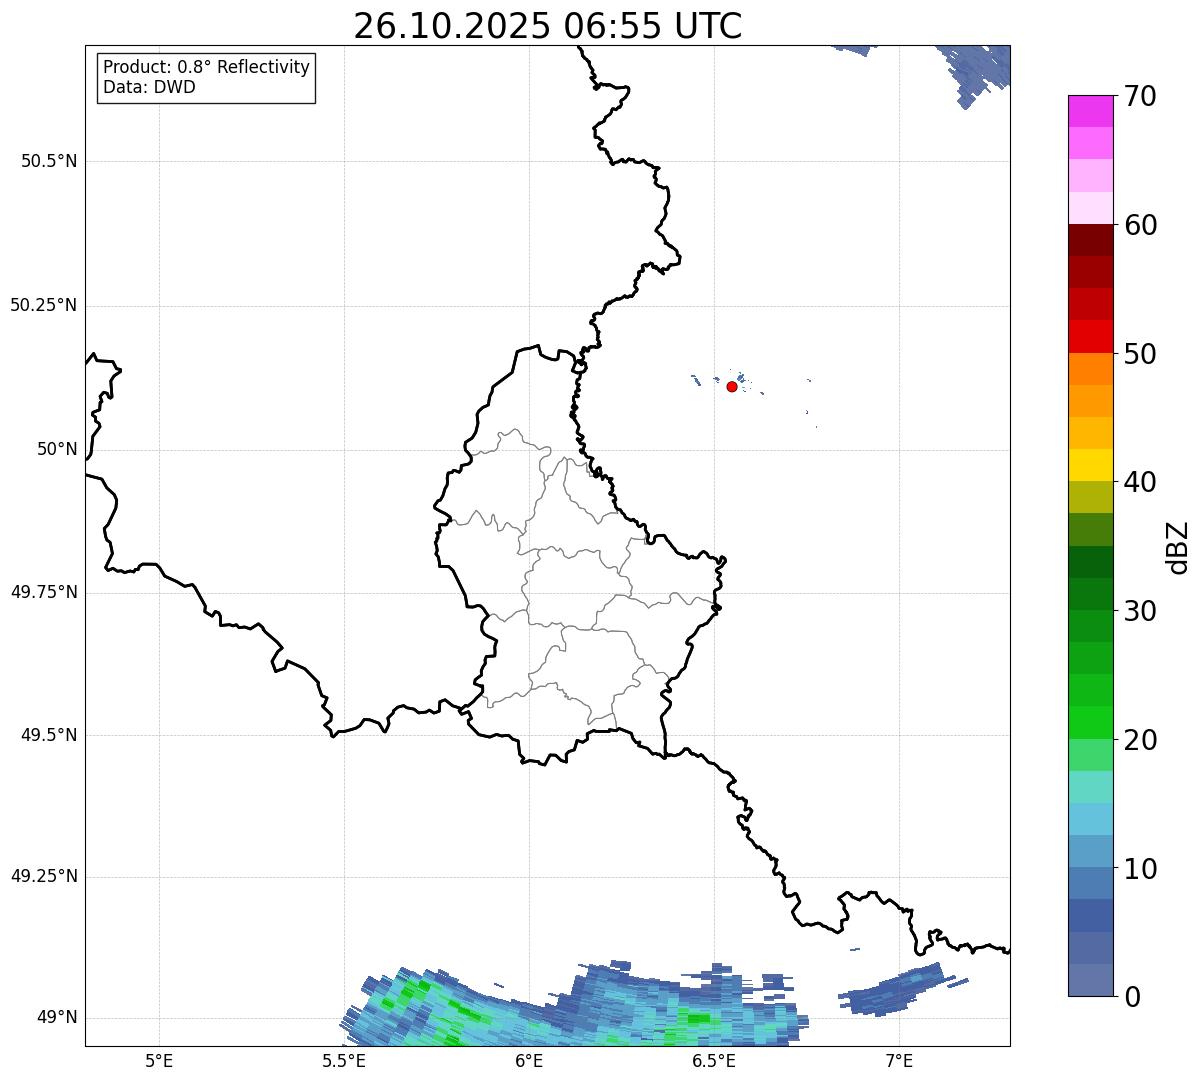Click the 6.5°E longitude label

(x=714, y=1060)
